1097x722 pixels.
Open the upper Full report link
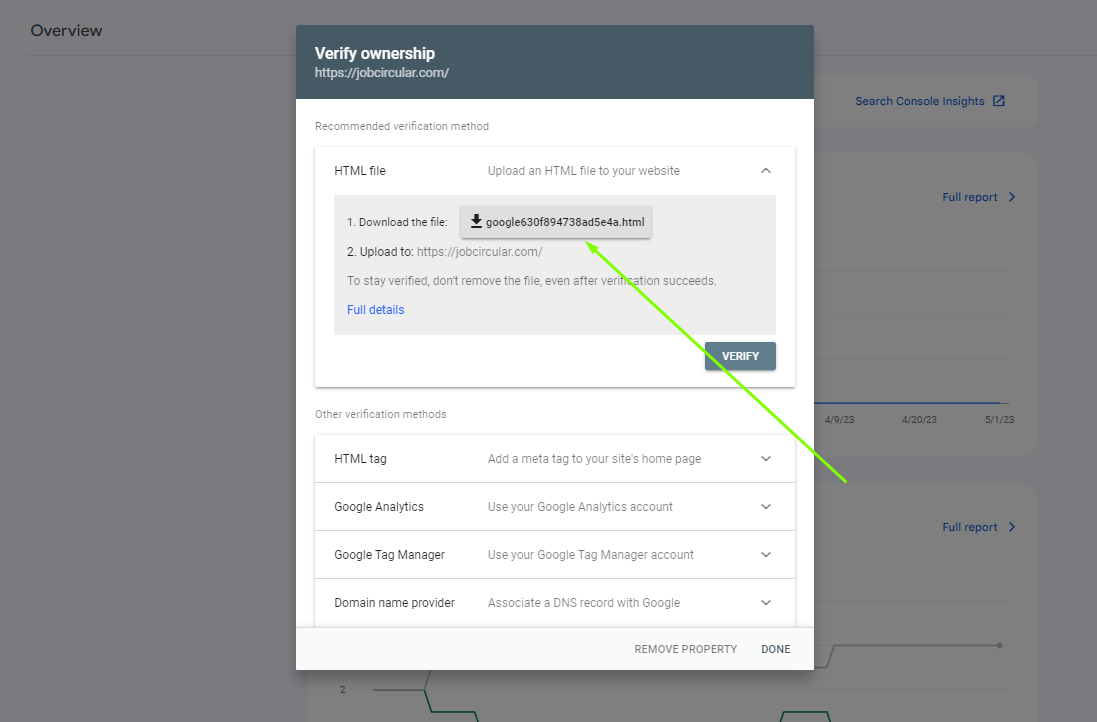pyautogui.click(x=969, y=197)
